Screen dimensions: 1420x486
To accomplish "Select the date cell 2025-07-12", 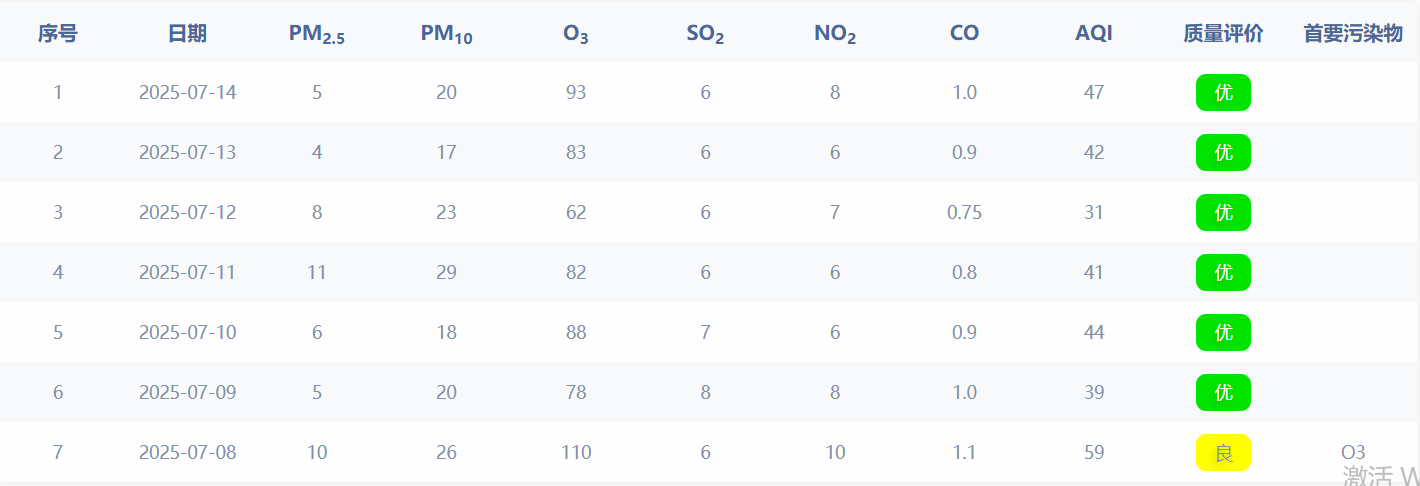I will (x=187, y=212).
